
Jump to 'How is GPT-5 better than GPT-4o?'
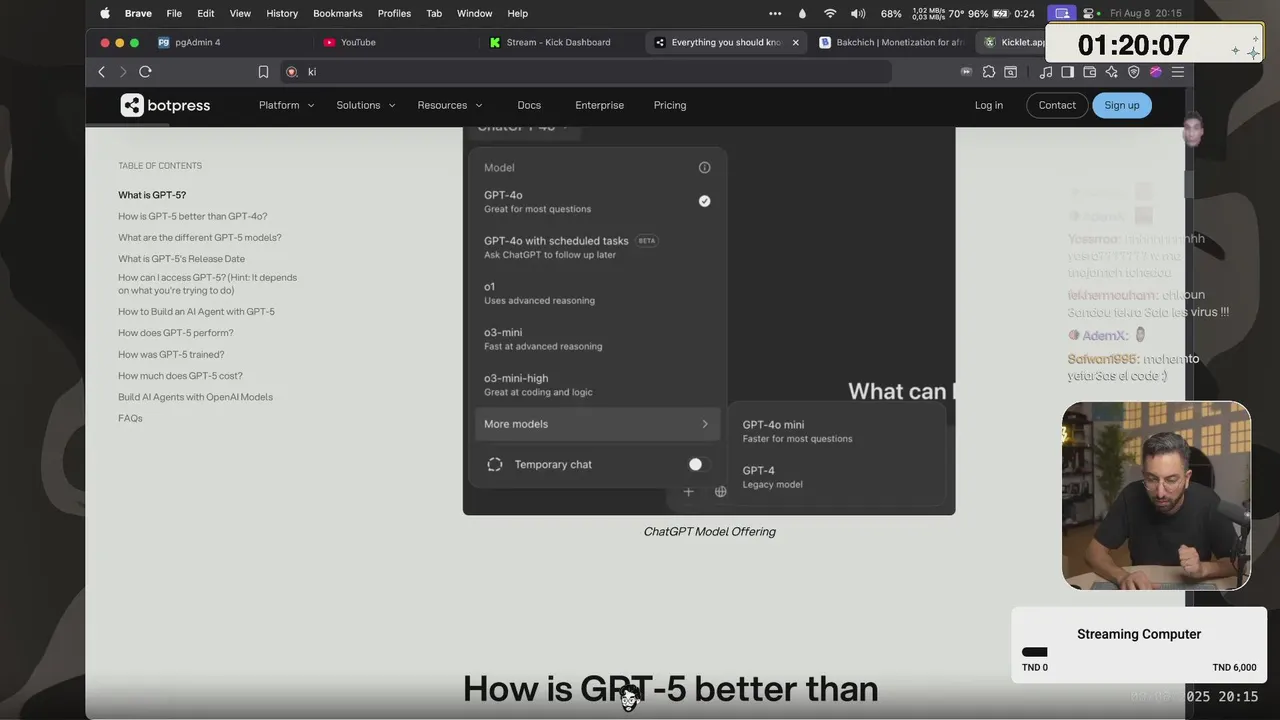click(x=193, y=216)
